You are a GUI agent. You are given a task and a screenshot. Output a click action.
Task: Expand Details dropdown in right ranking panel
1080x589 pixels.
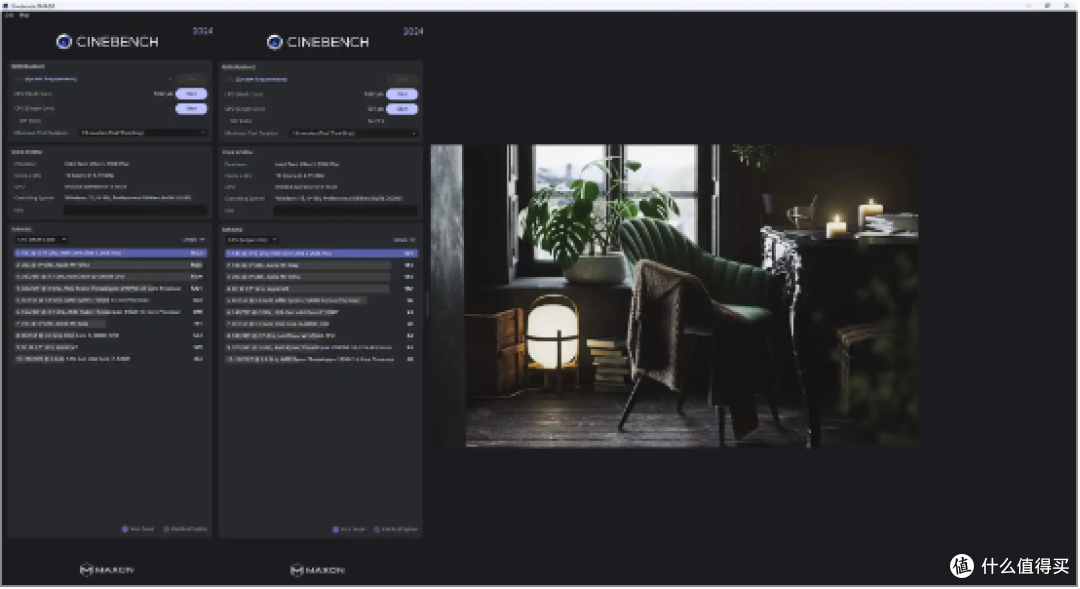[404, 240]
